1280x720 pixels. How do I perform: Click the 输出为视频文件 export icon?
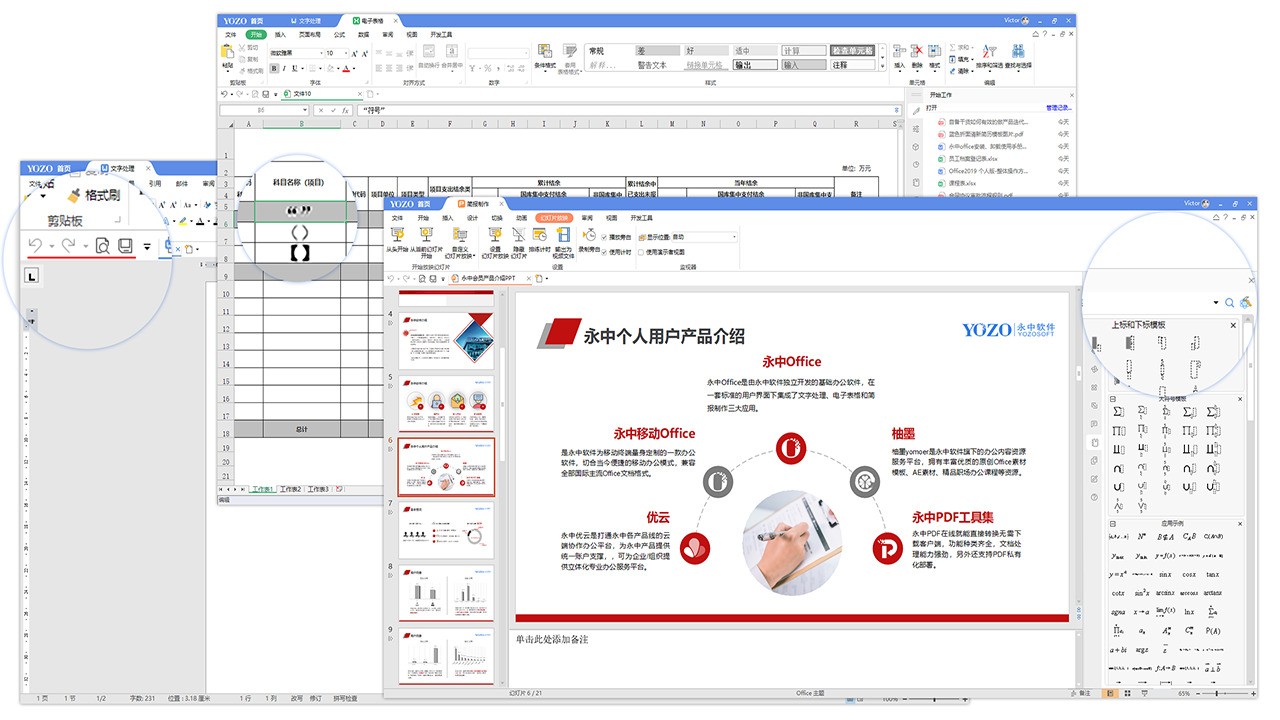[563, 234]
